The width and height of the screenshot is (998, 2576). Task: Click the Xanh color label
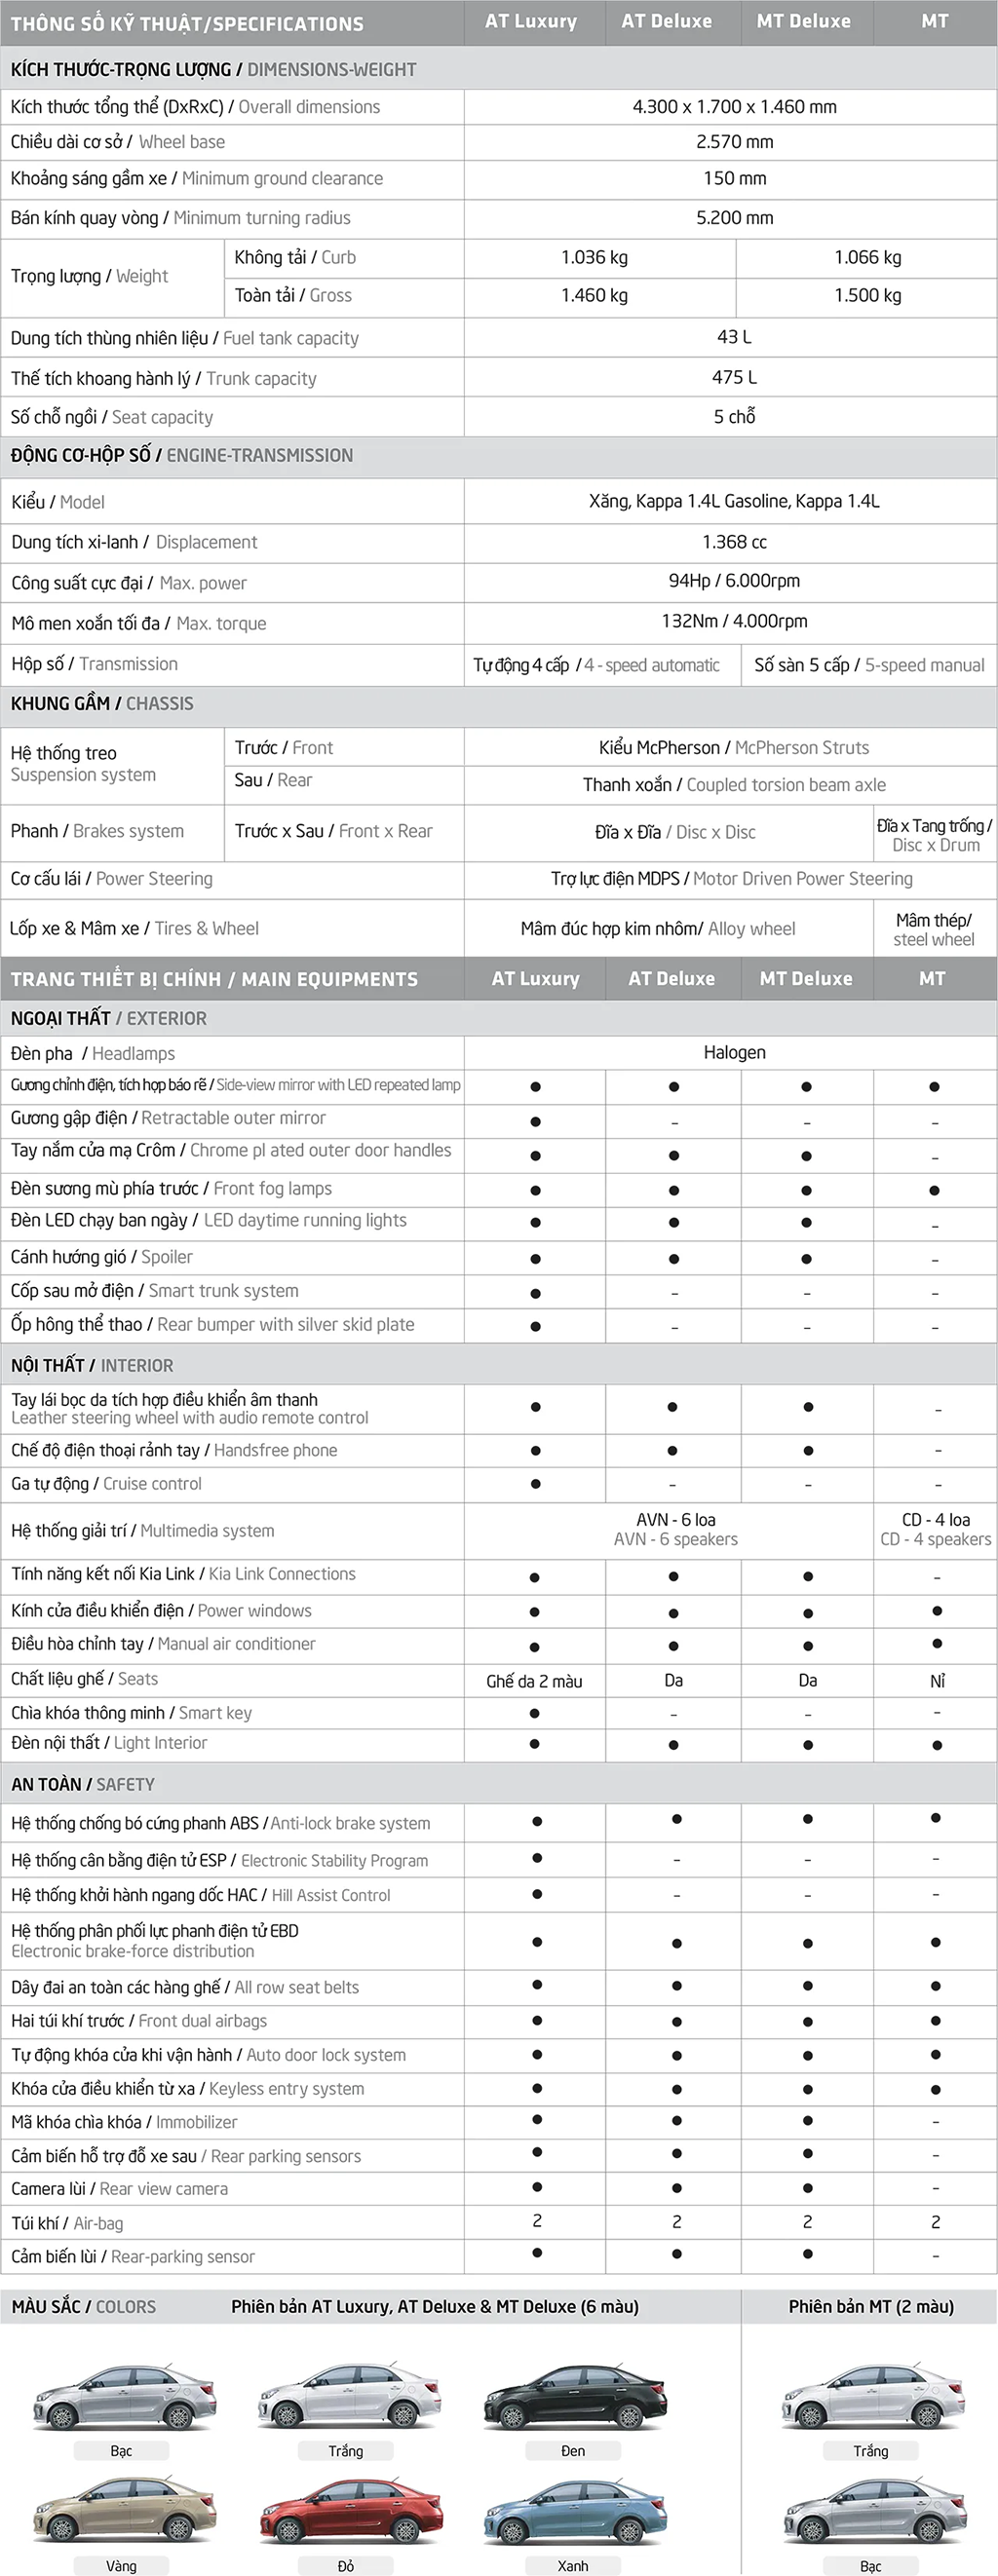(573, 2566)
